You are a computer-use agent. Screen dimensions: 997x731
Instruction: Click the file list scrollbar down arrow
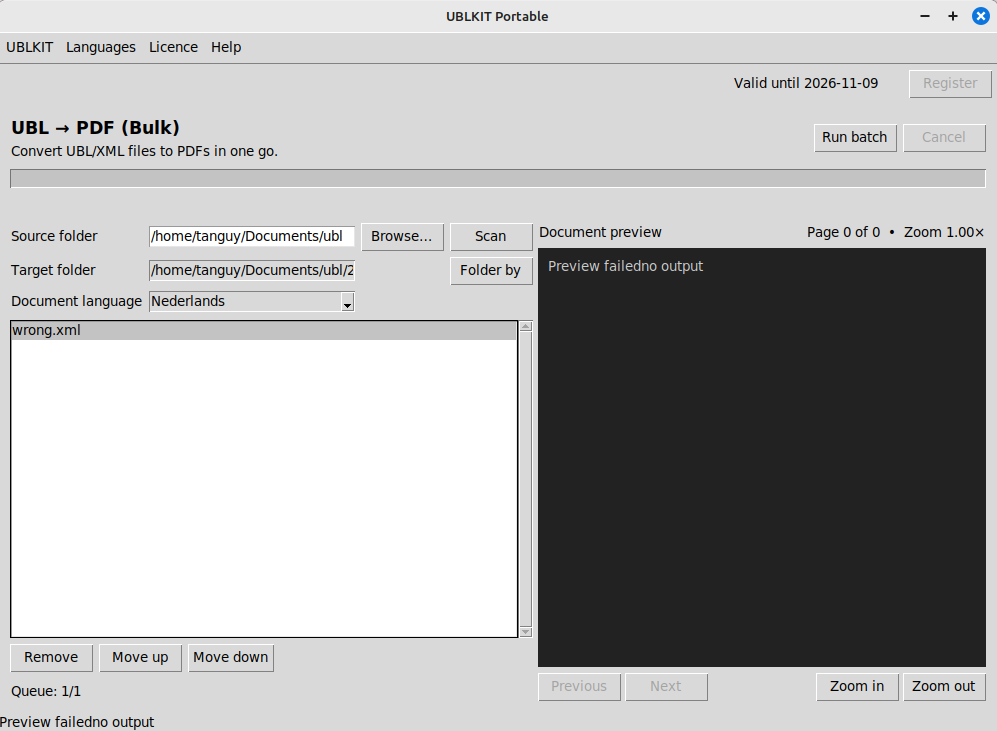[x=525, y=630]
